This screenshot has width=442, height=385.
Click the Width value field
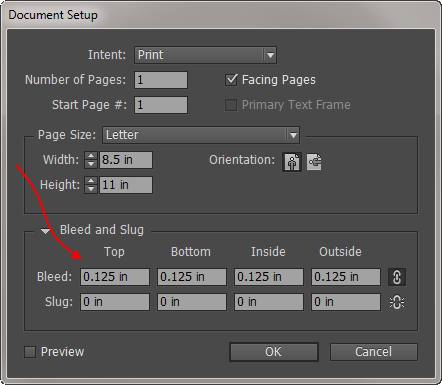click(126, 160)
